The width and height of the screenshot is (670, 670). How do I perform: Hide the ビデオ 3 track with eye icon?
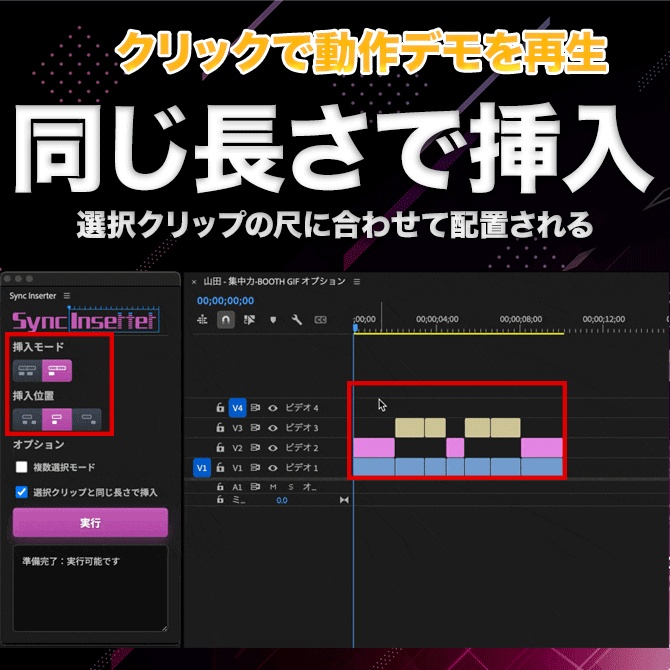pyautogui.click(x=273, y=428)
